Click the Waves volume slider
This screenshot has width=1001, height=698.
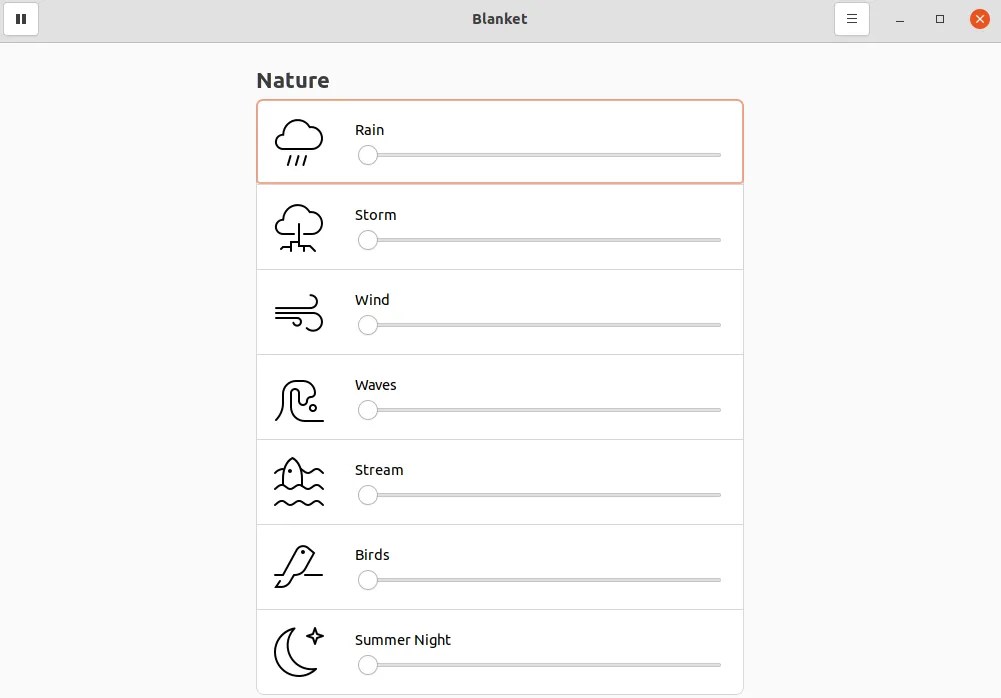pos(540,410)
